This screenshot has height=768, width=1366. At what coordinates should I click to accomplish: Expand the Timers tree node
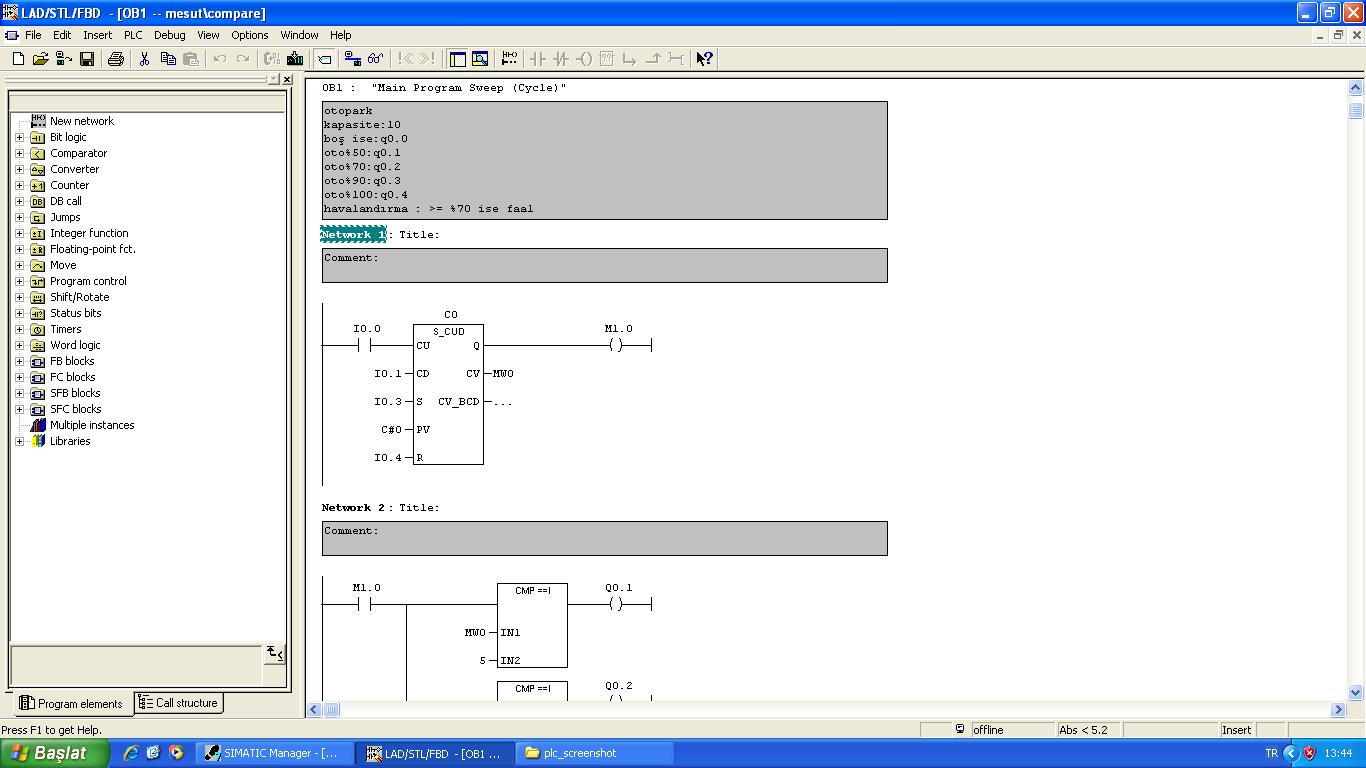[19, 329]
